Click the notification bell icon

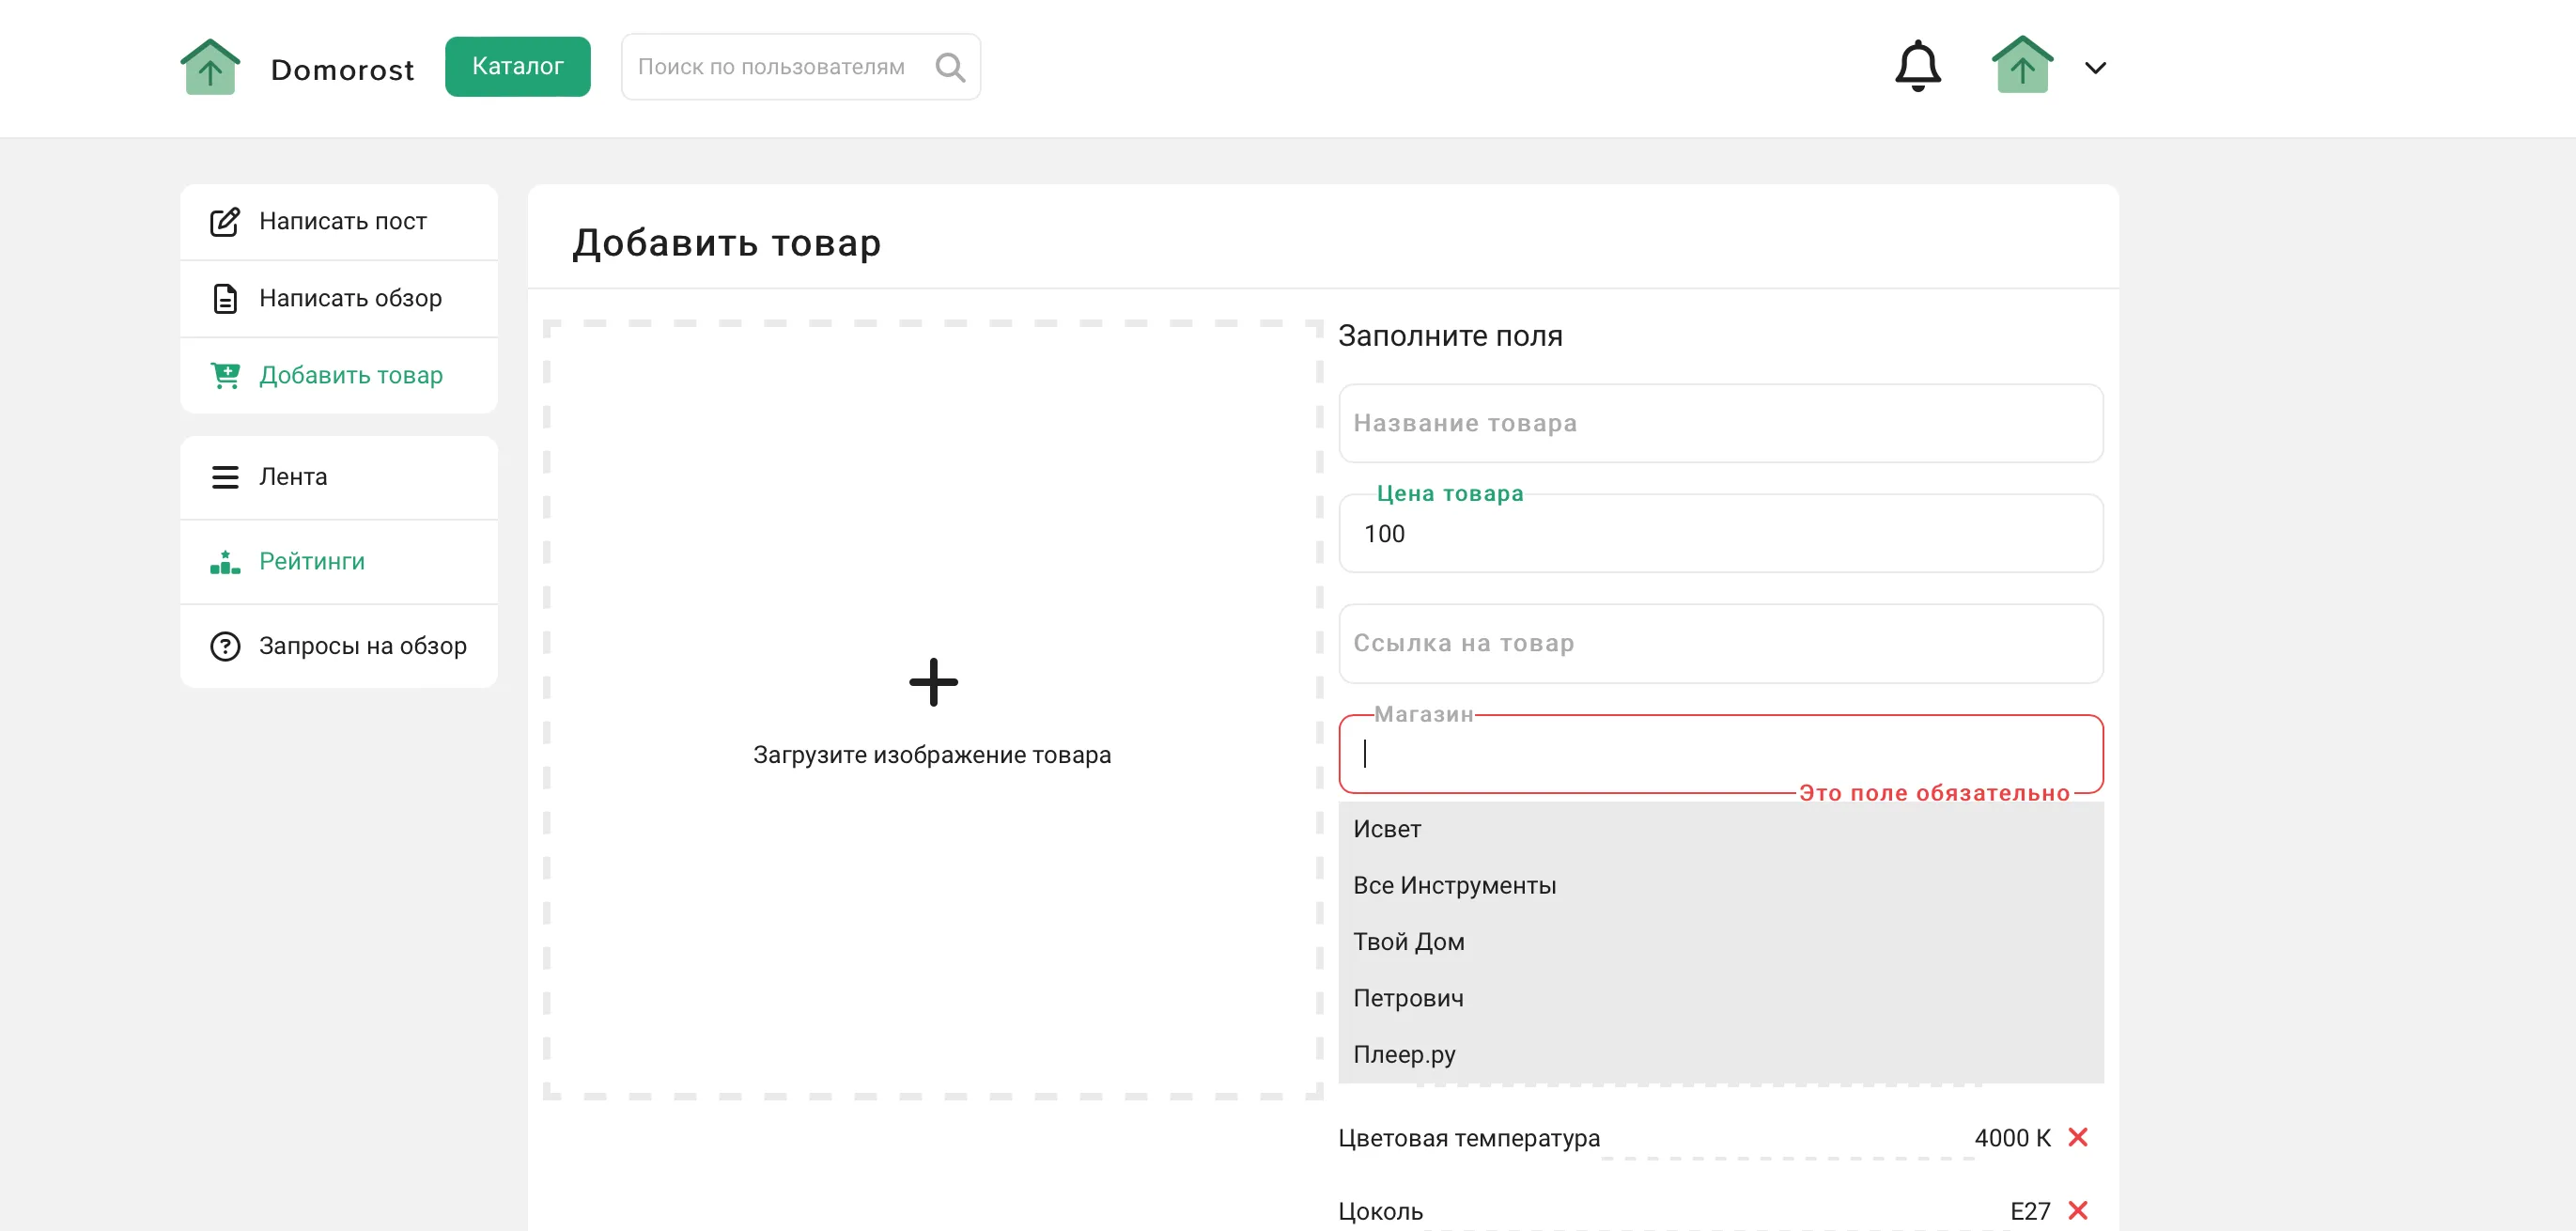1917,66
